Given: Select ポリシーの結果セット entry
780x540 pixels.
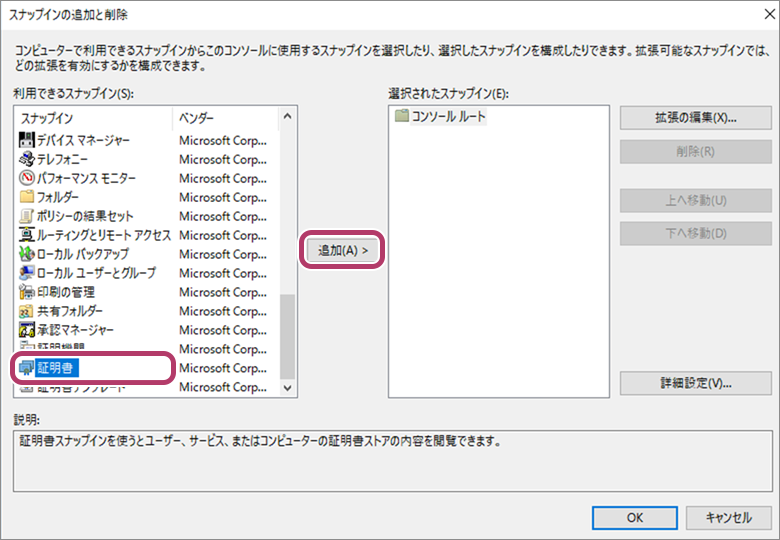Looking at the screenshot, I should (x=85, y=216).
